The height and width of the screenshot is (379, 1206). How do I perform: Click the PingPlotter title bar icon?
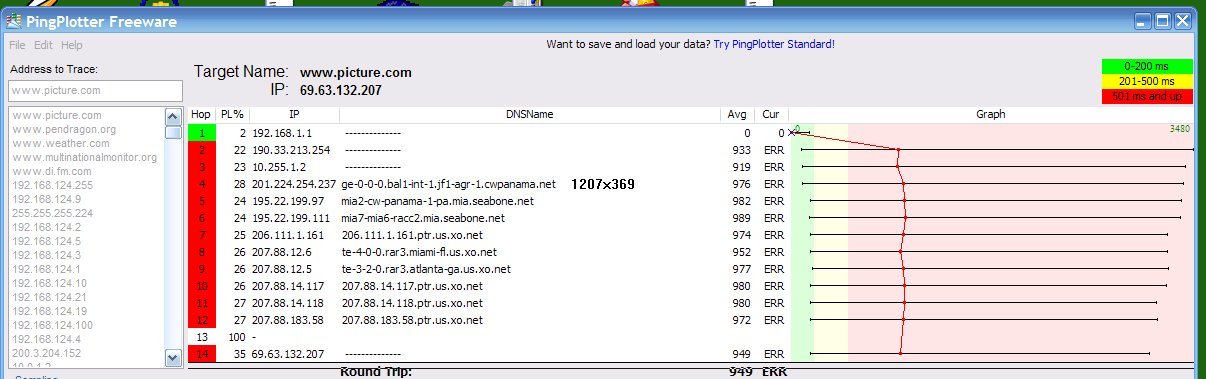[x=13, y=20]
